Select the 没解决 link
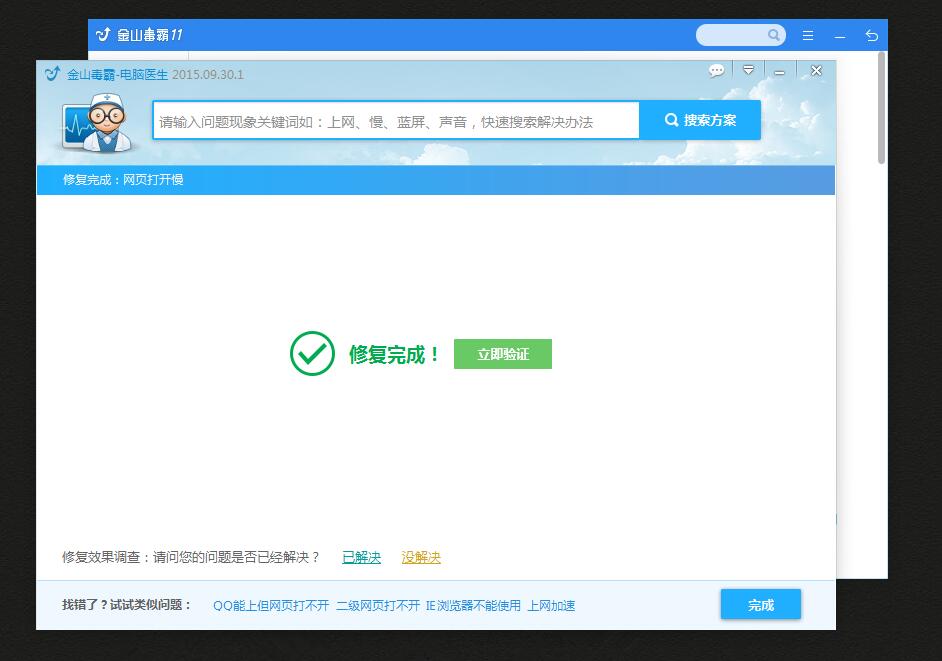 [x=421, y=558]
